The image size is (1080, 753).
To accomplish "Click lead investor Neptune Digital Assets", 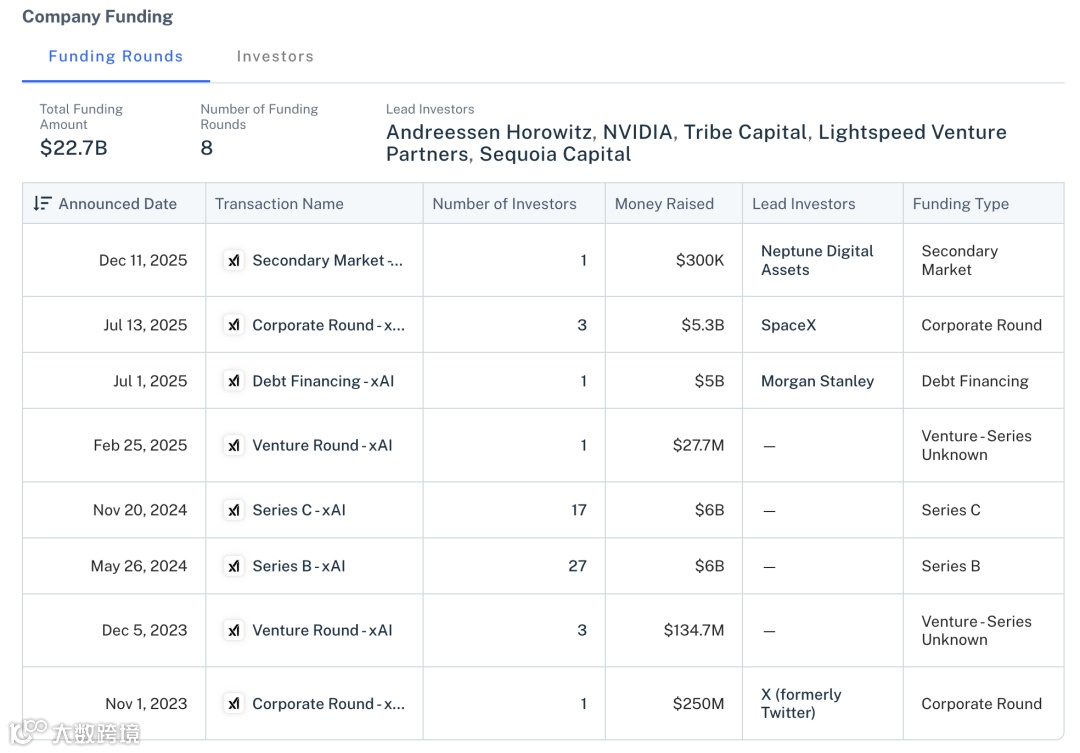I will [x=817, y=260].
